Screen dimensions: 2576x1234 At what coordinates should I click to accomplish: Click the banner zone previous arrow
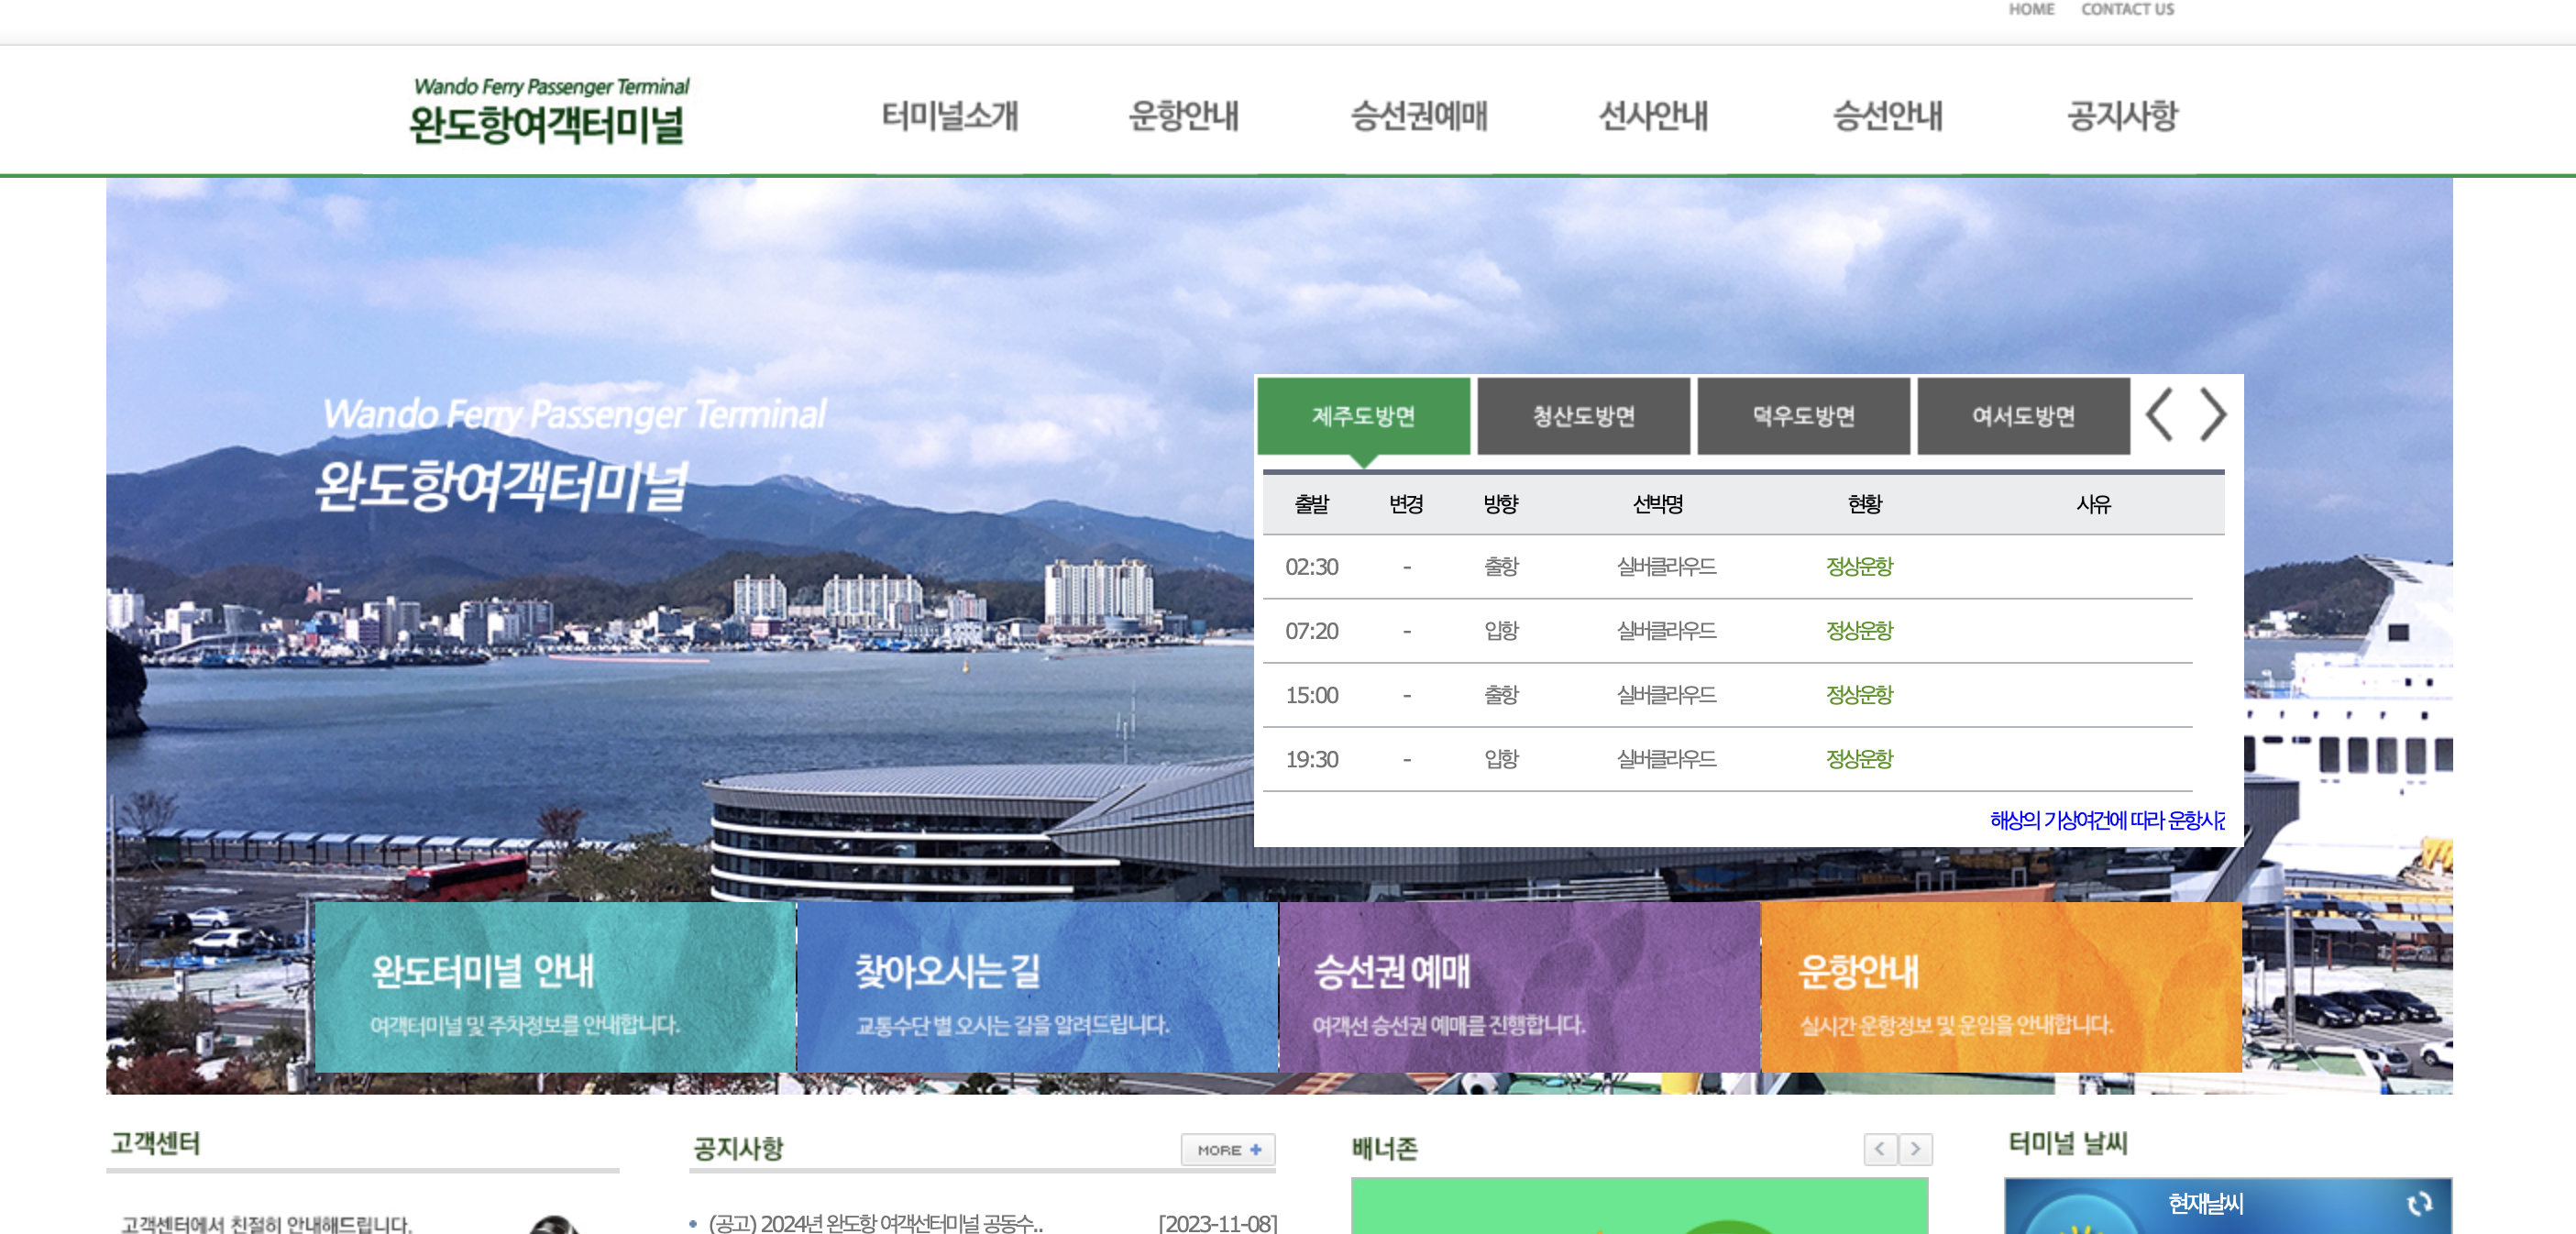[1879, 1149]
